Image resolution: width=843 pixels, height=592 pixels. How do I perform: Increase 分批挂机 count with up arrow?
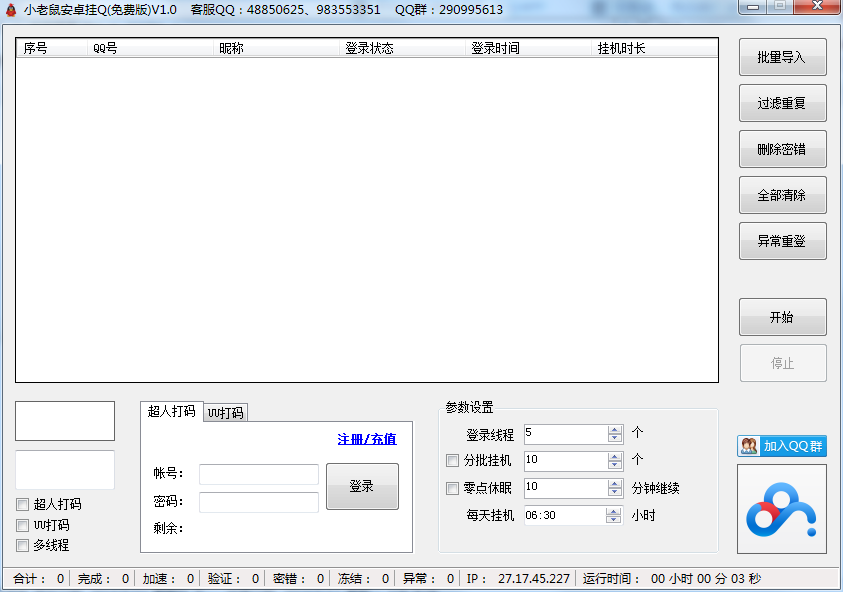coord(615,457)
